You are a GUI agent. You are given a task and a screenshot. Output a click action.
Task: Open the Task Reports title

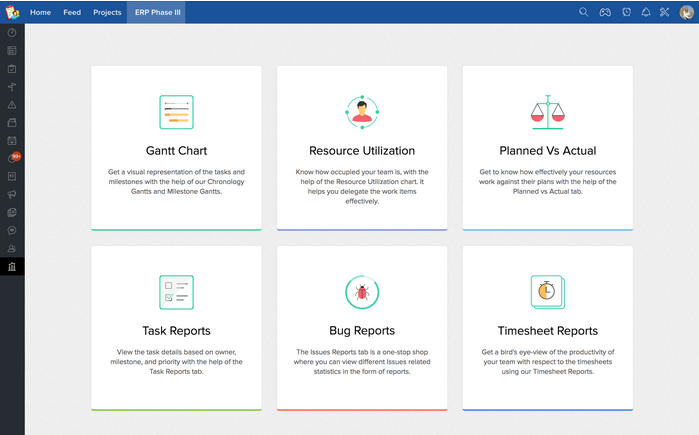click(177, 331)
